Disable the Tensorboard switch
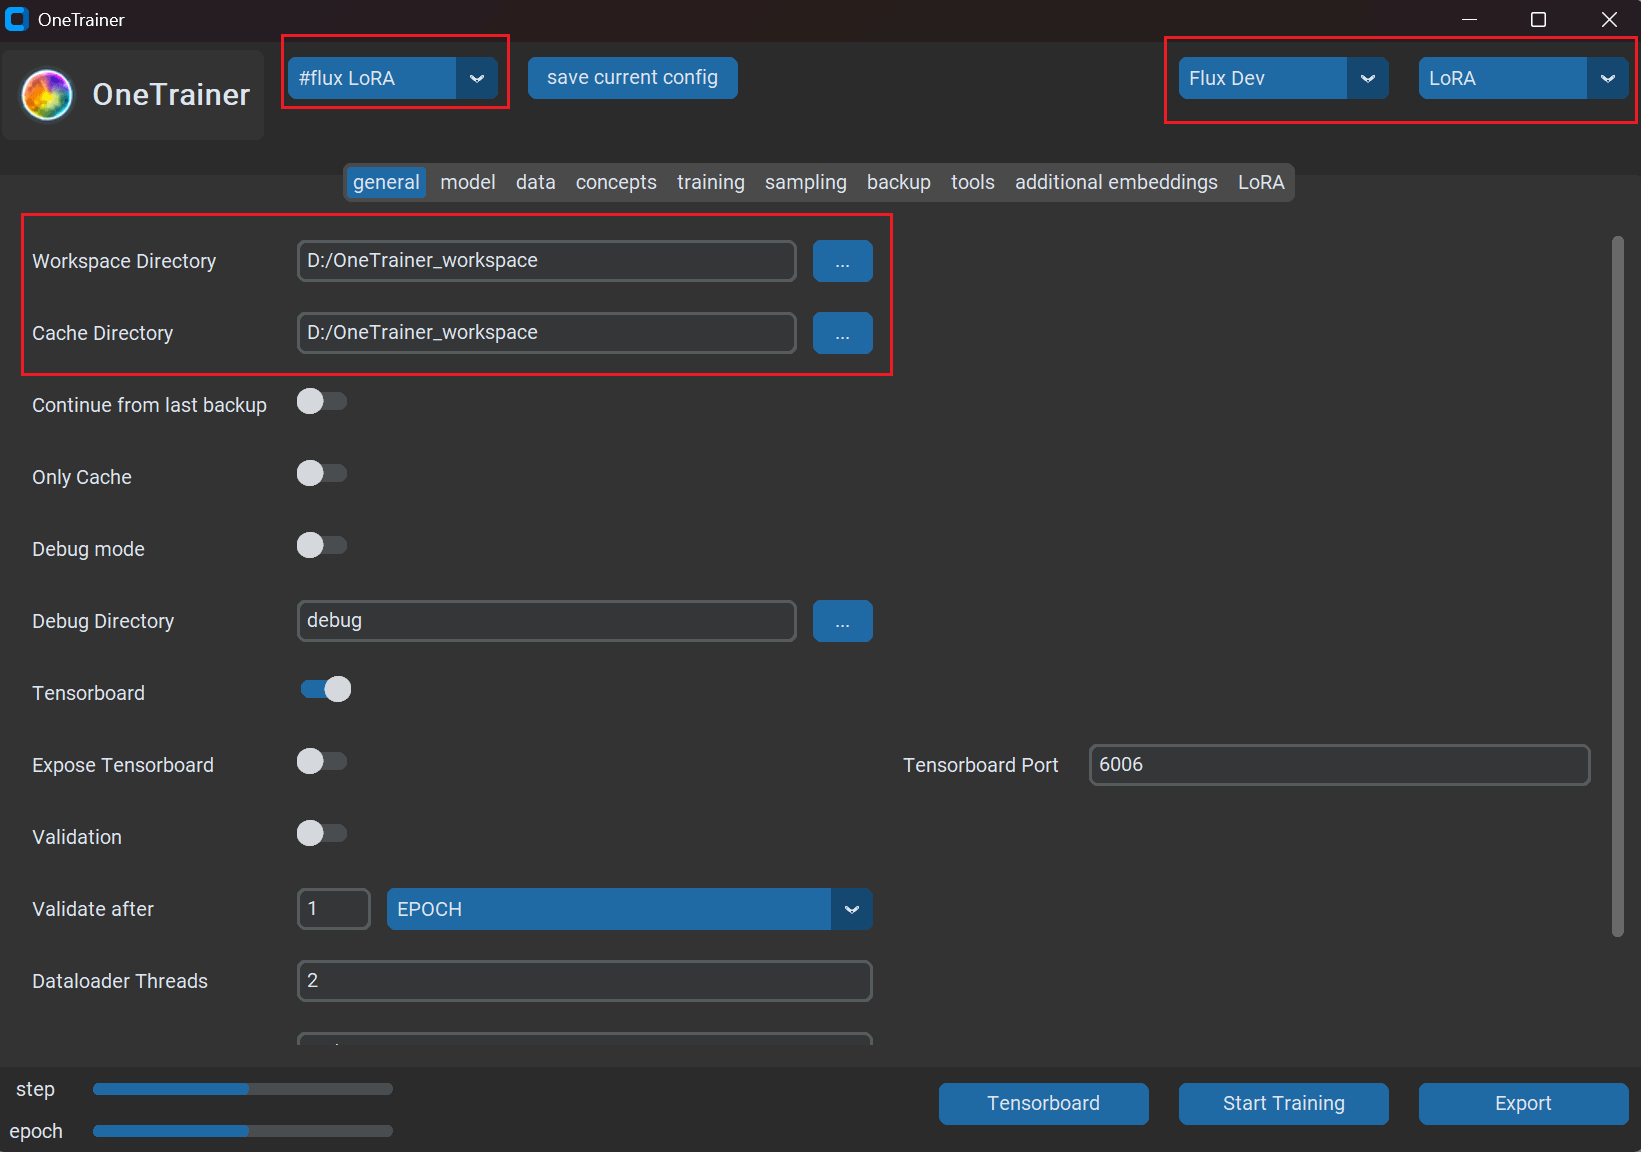The height and width of the screenshot is (1152, 1641). (326, 689)
